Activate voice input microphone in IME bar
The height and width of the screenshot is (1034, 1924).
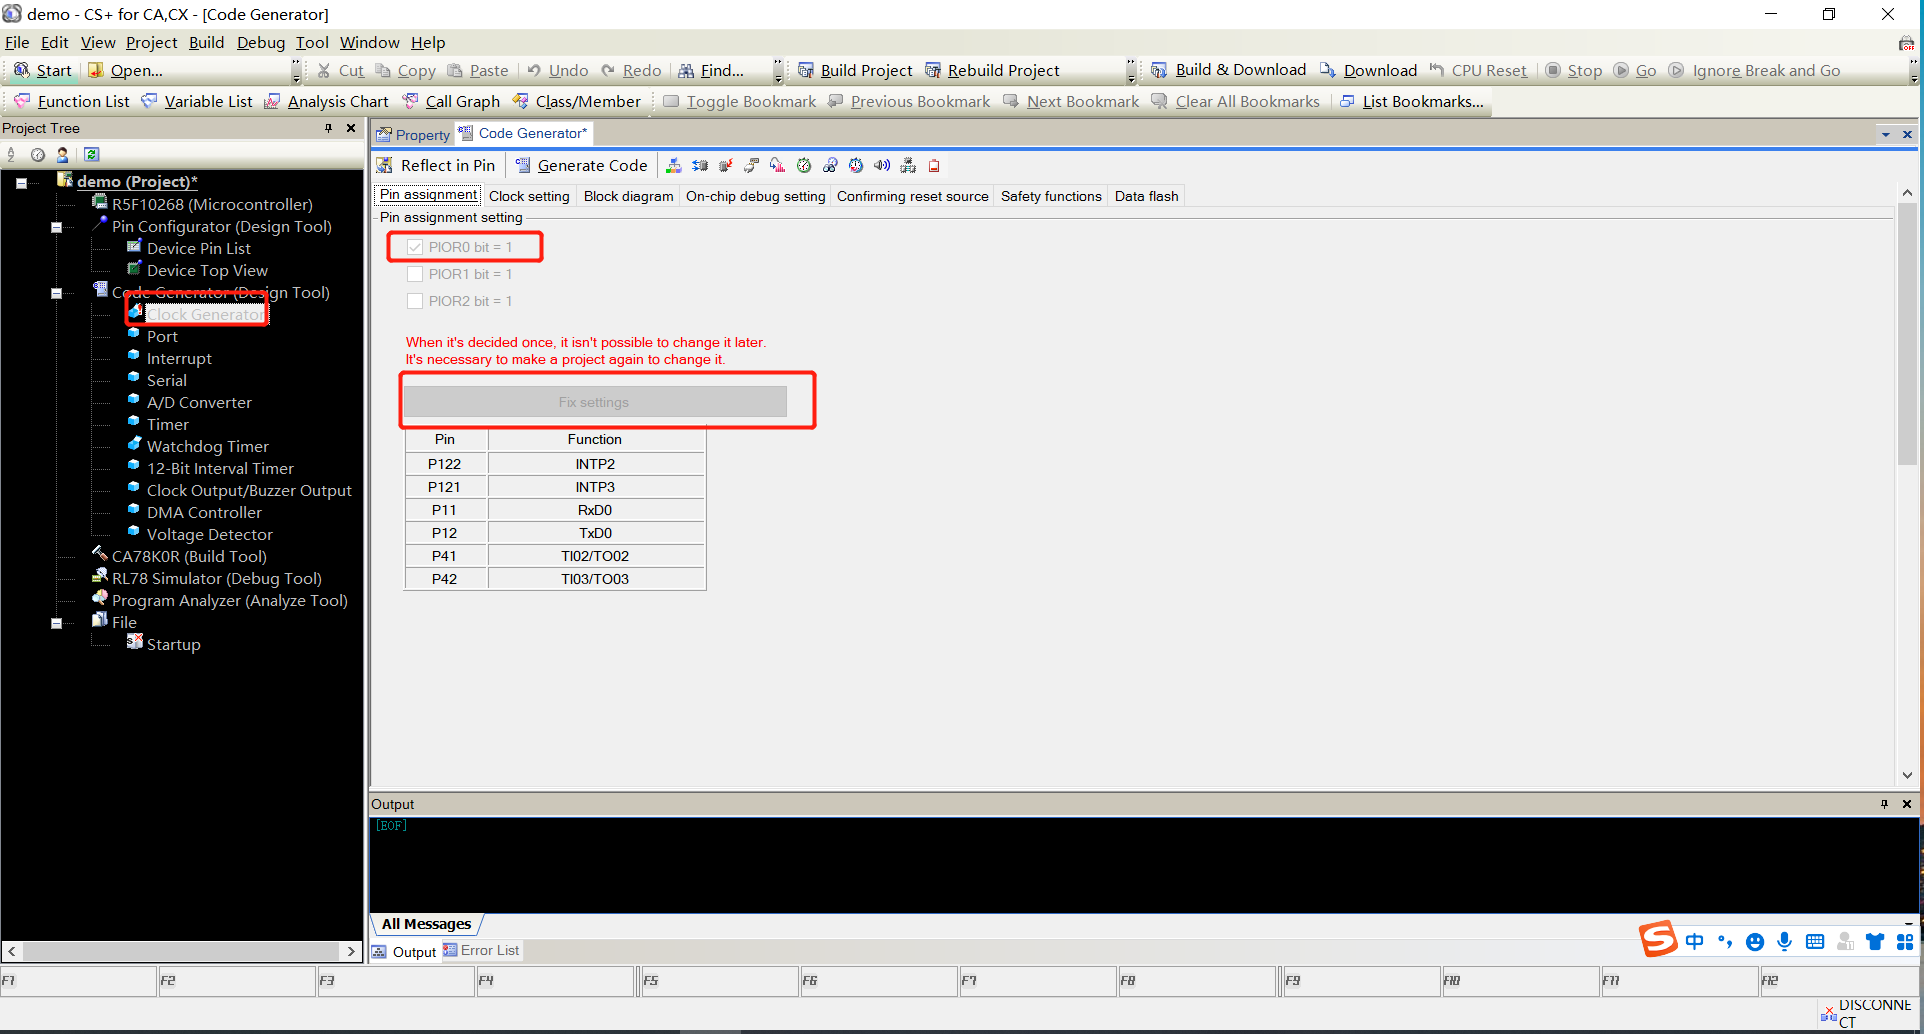[x=1785, y=941]
